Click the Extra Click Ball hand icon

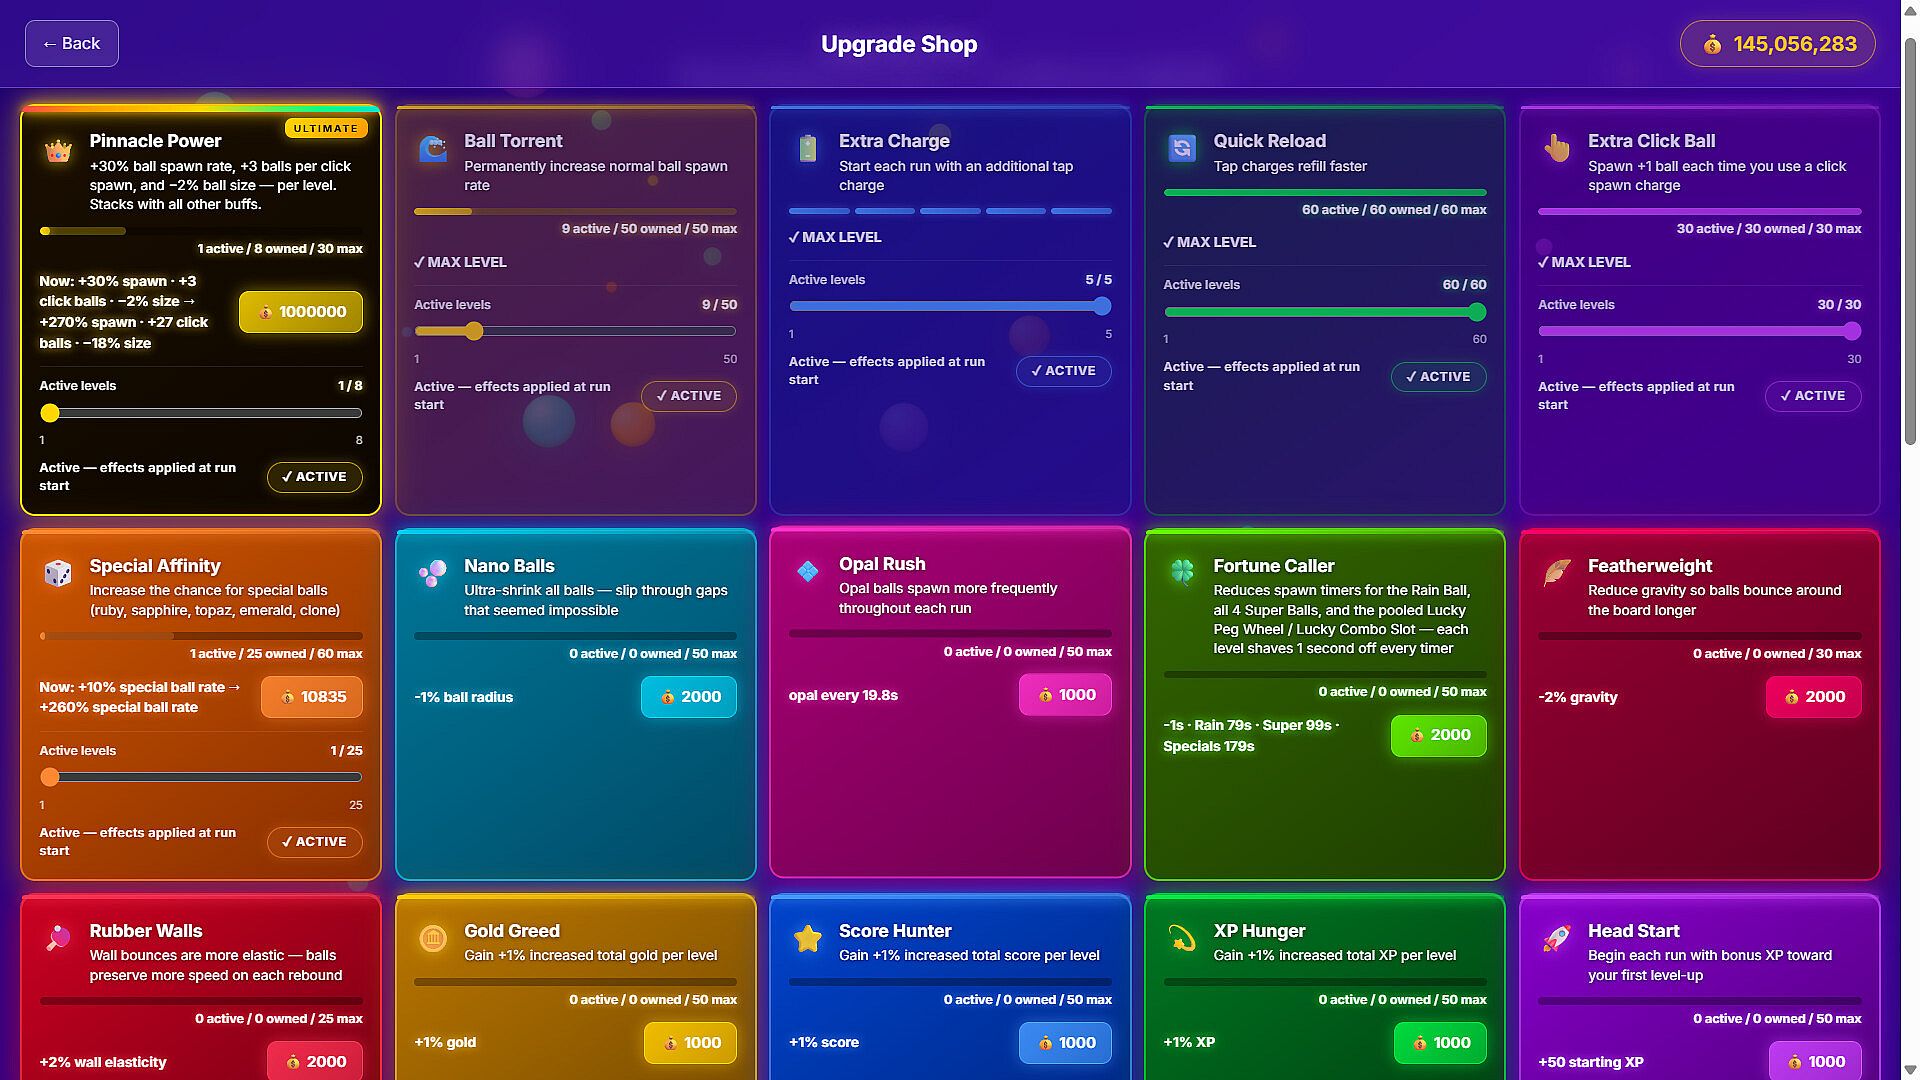click(1557, 149)
